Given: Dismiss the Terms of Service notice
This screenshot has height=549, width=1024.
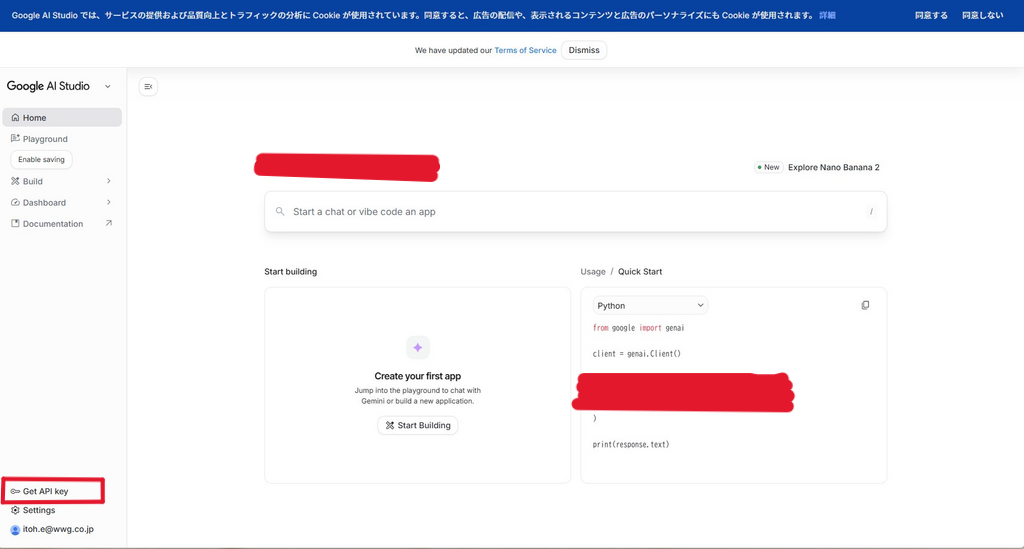Looking at the screenshot, I should coord(584,50).
